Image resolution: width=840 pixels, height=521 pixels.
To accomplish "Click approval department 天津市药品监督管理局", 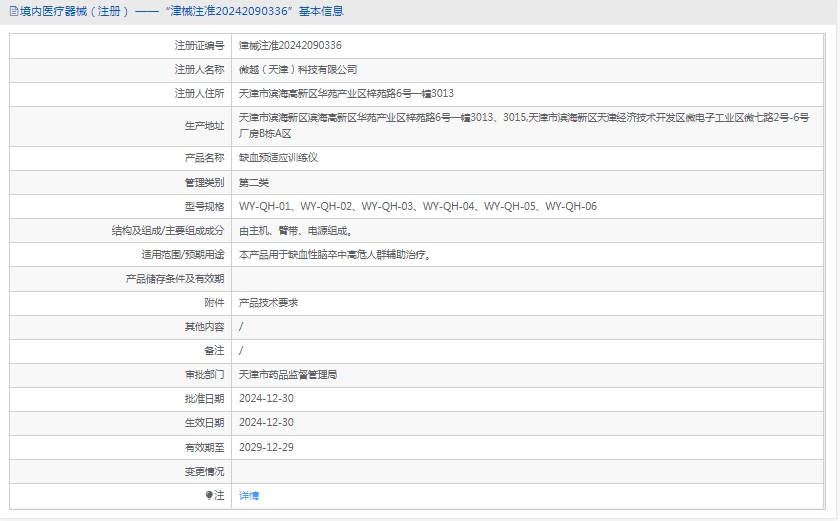I will 288,374.
